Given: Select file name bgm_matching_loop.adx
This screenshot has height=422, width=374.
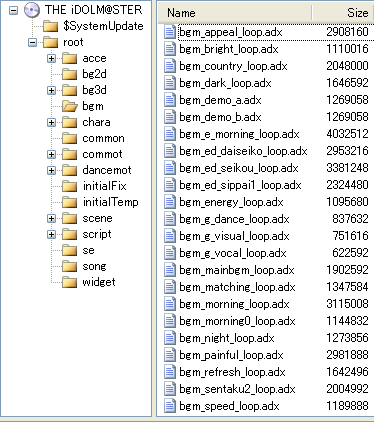Looking at the screenshot, I should 237,287.
